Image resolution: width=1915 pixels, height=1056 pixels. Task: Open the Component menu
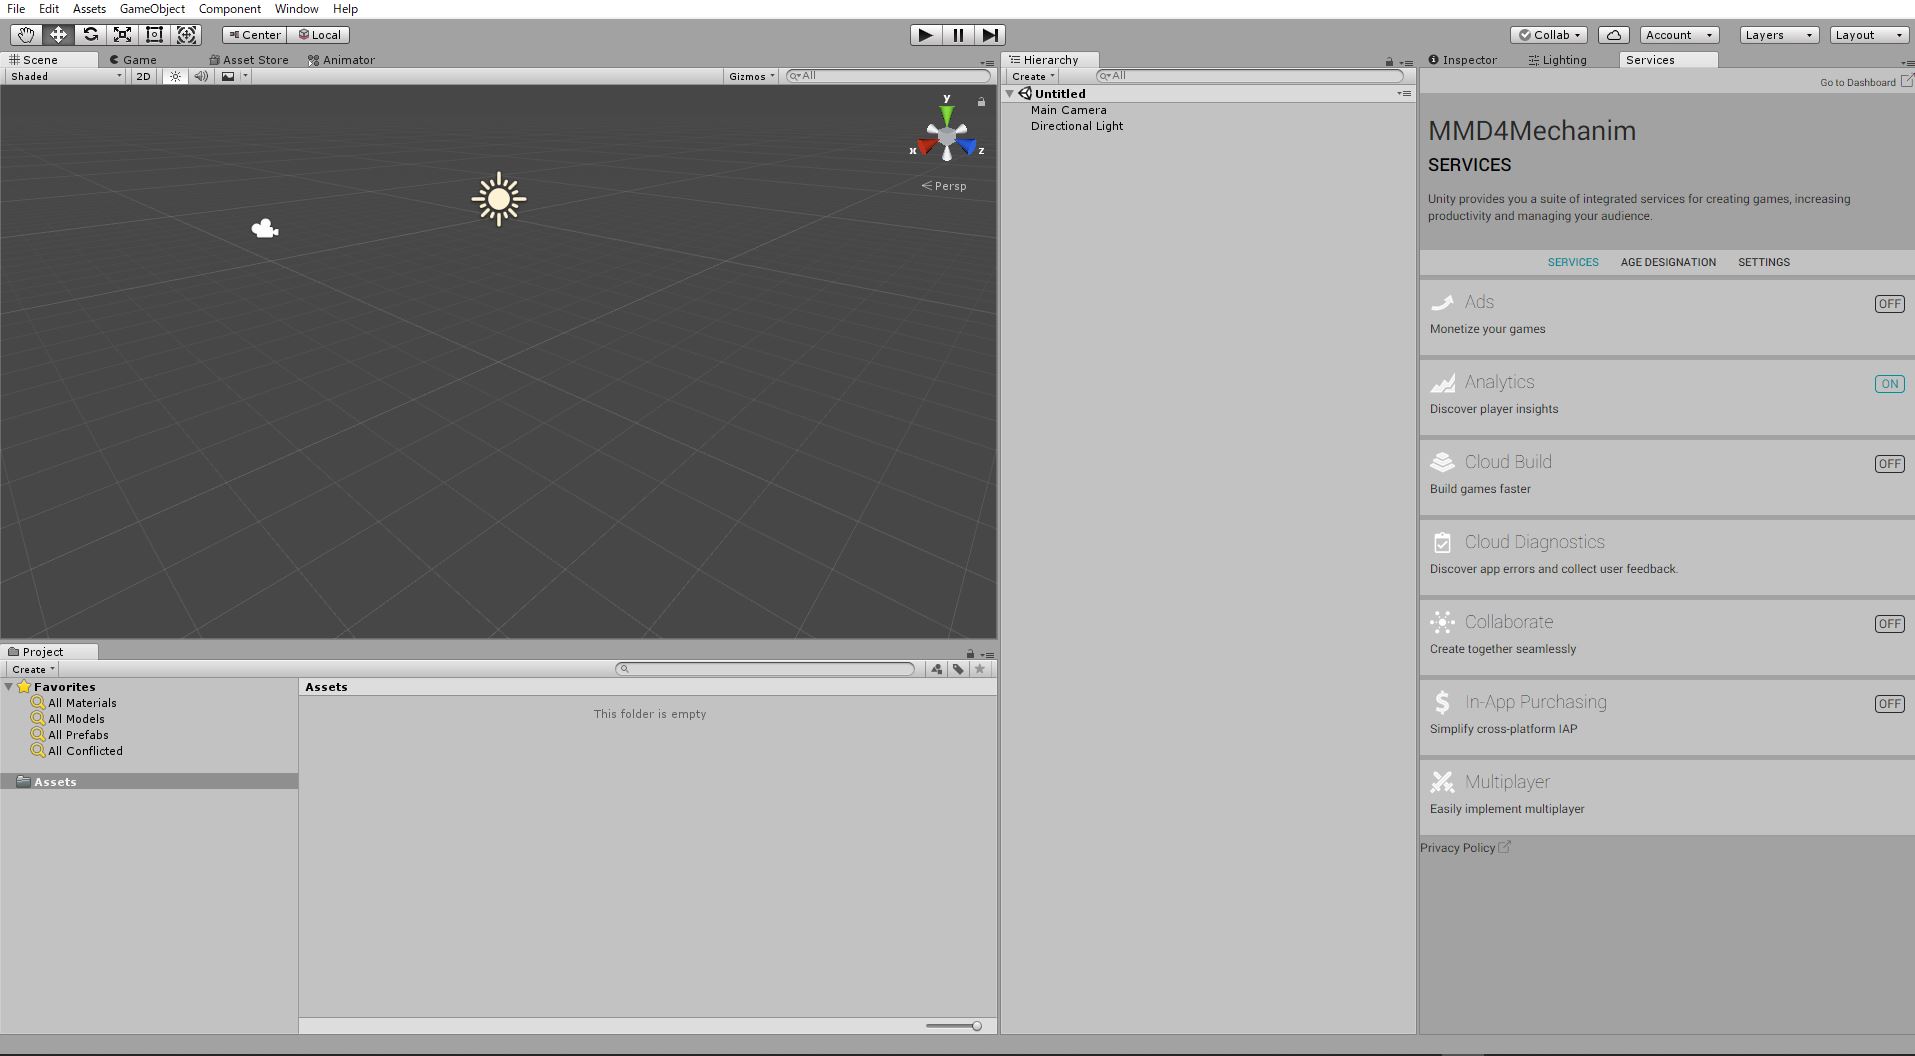229,9
